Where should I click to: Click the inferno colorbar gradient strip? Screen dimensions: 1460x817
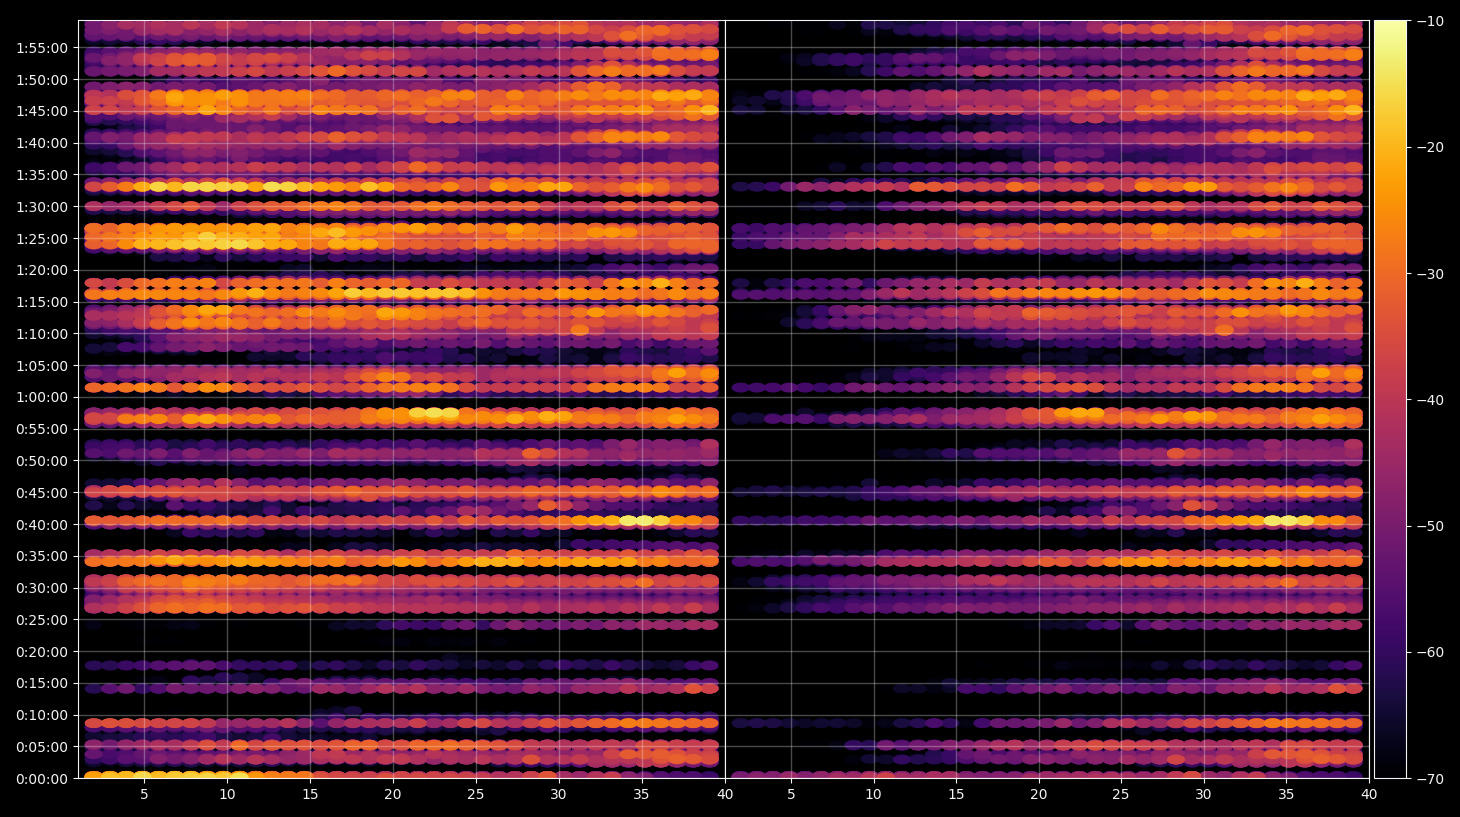click(1390, 399)
